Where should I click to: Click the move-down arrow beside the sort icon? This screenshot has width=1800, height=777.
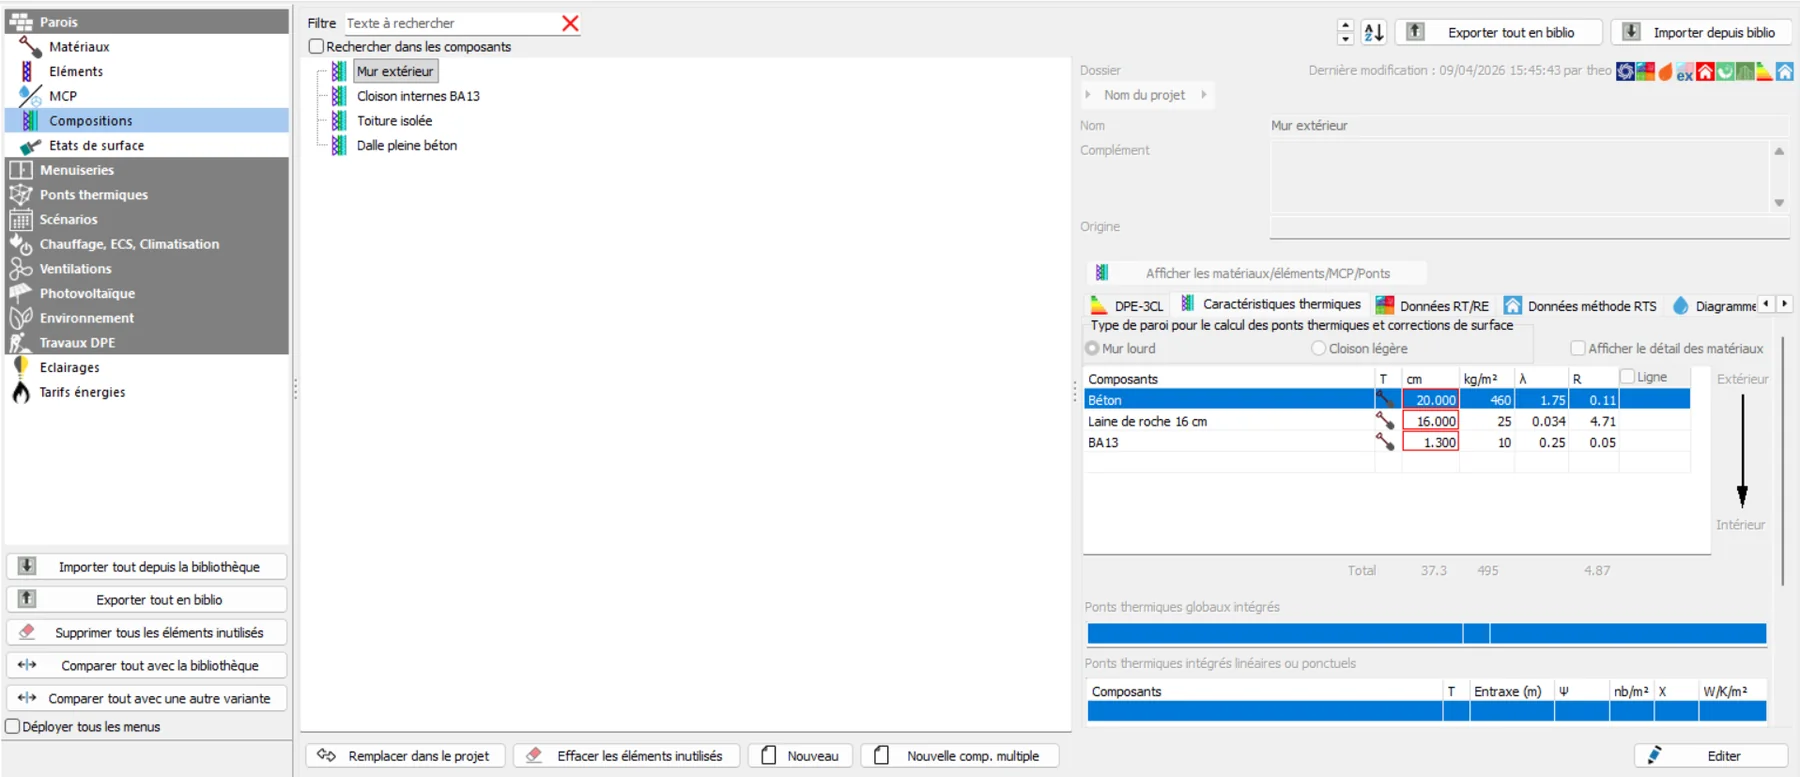pyautogui.click(x=1345, y=39)
